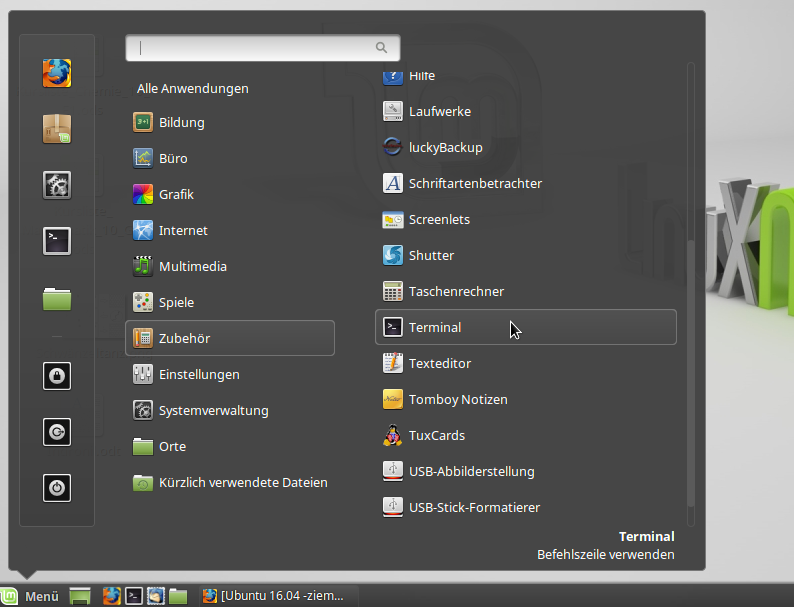Start luckyBackup from the list
Image resolution: width=794 pixels, height=607 pixels.
point(526,147)
